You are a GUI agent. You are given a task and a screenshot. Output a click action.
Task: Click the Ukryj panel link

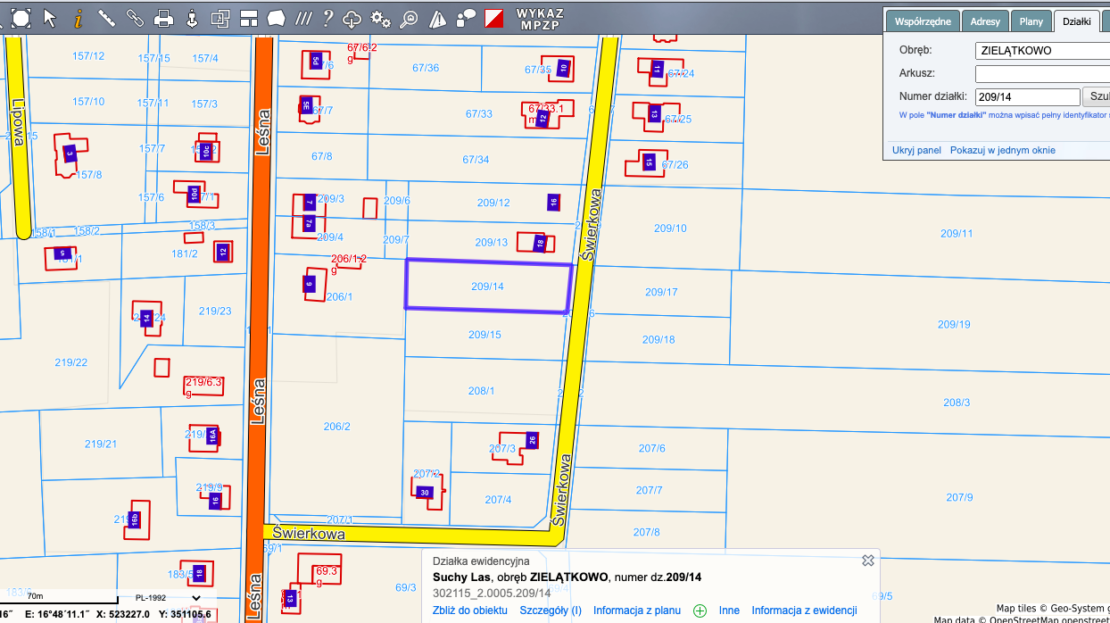click(916, 150)
